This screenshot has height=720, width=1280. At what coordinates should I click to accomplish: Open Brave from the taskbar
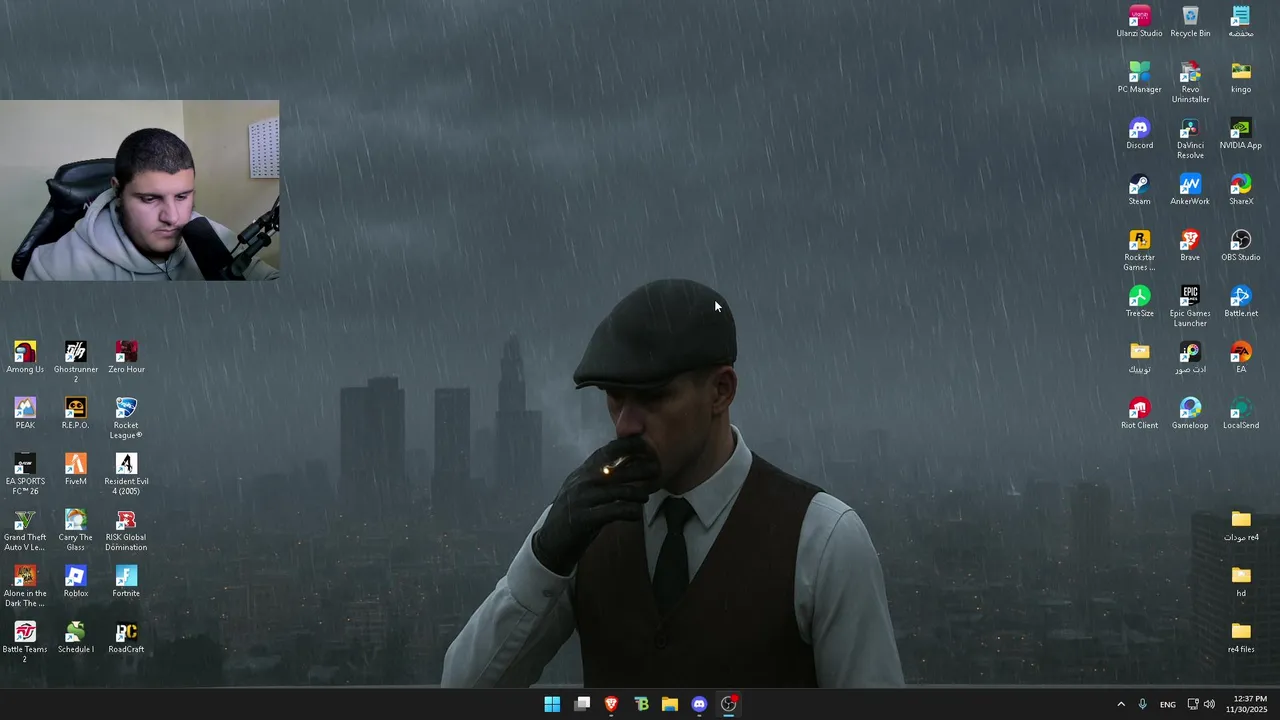(611, 704)
